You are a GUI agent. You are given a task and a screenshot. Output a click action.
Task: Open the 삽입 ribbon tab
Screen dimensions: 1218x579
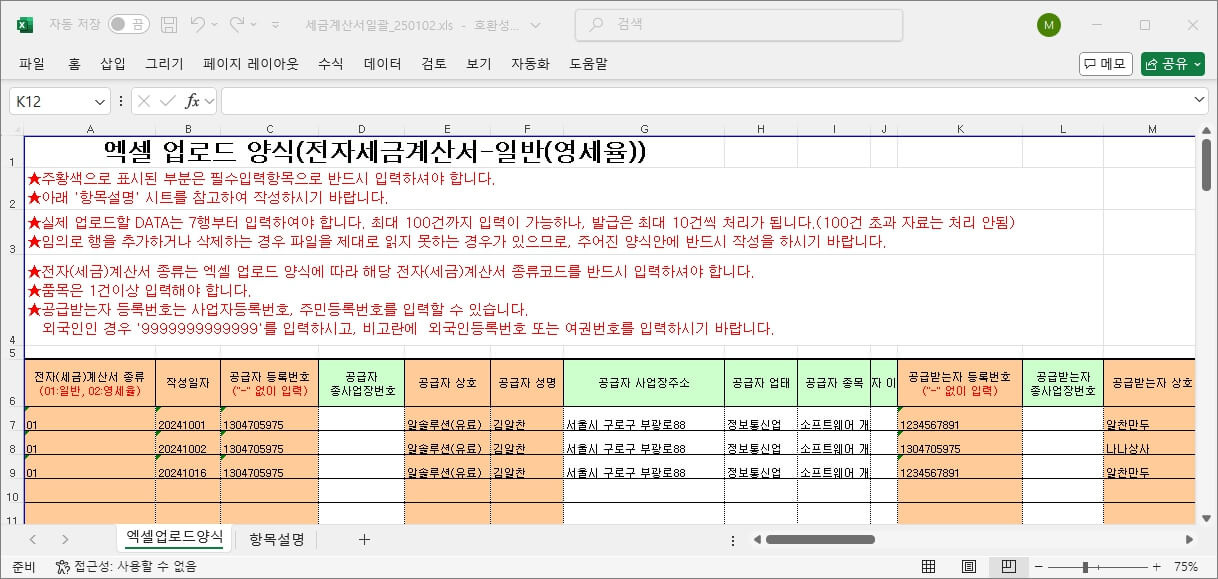coord(113,63)
